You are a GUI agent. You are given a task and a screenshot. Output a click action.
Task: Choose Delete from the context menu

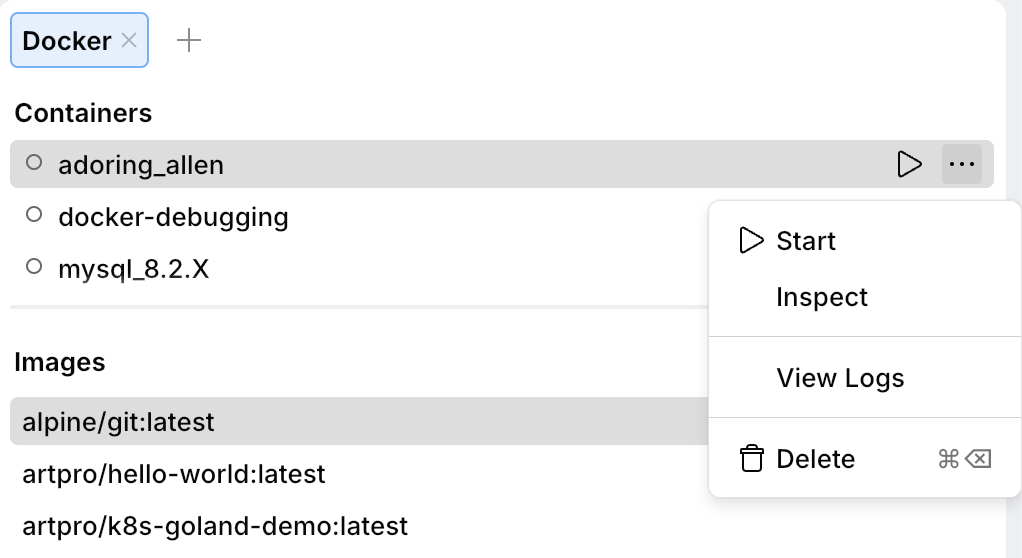[815, 459]
